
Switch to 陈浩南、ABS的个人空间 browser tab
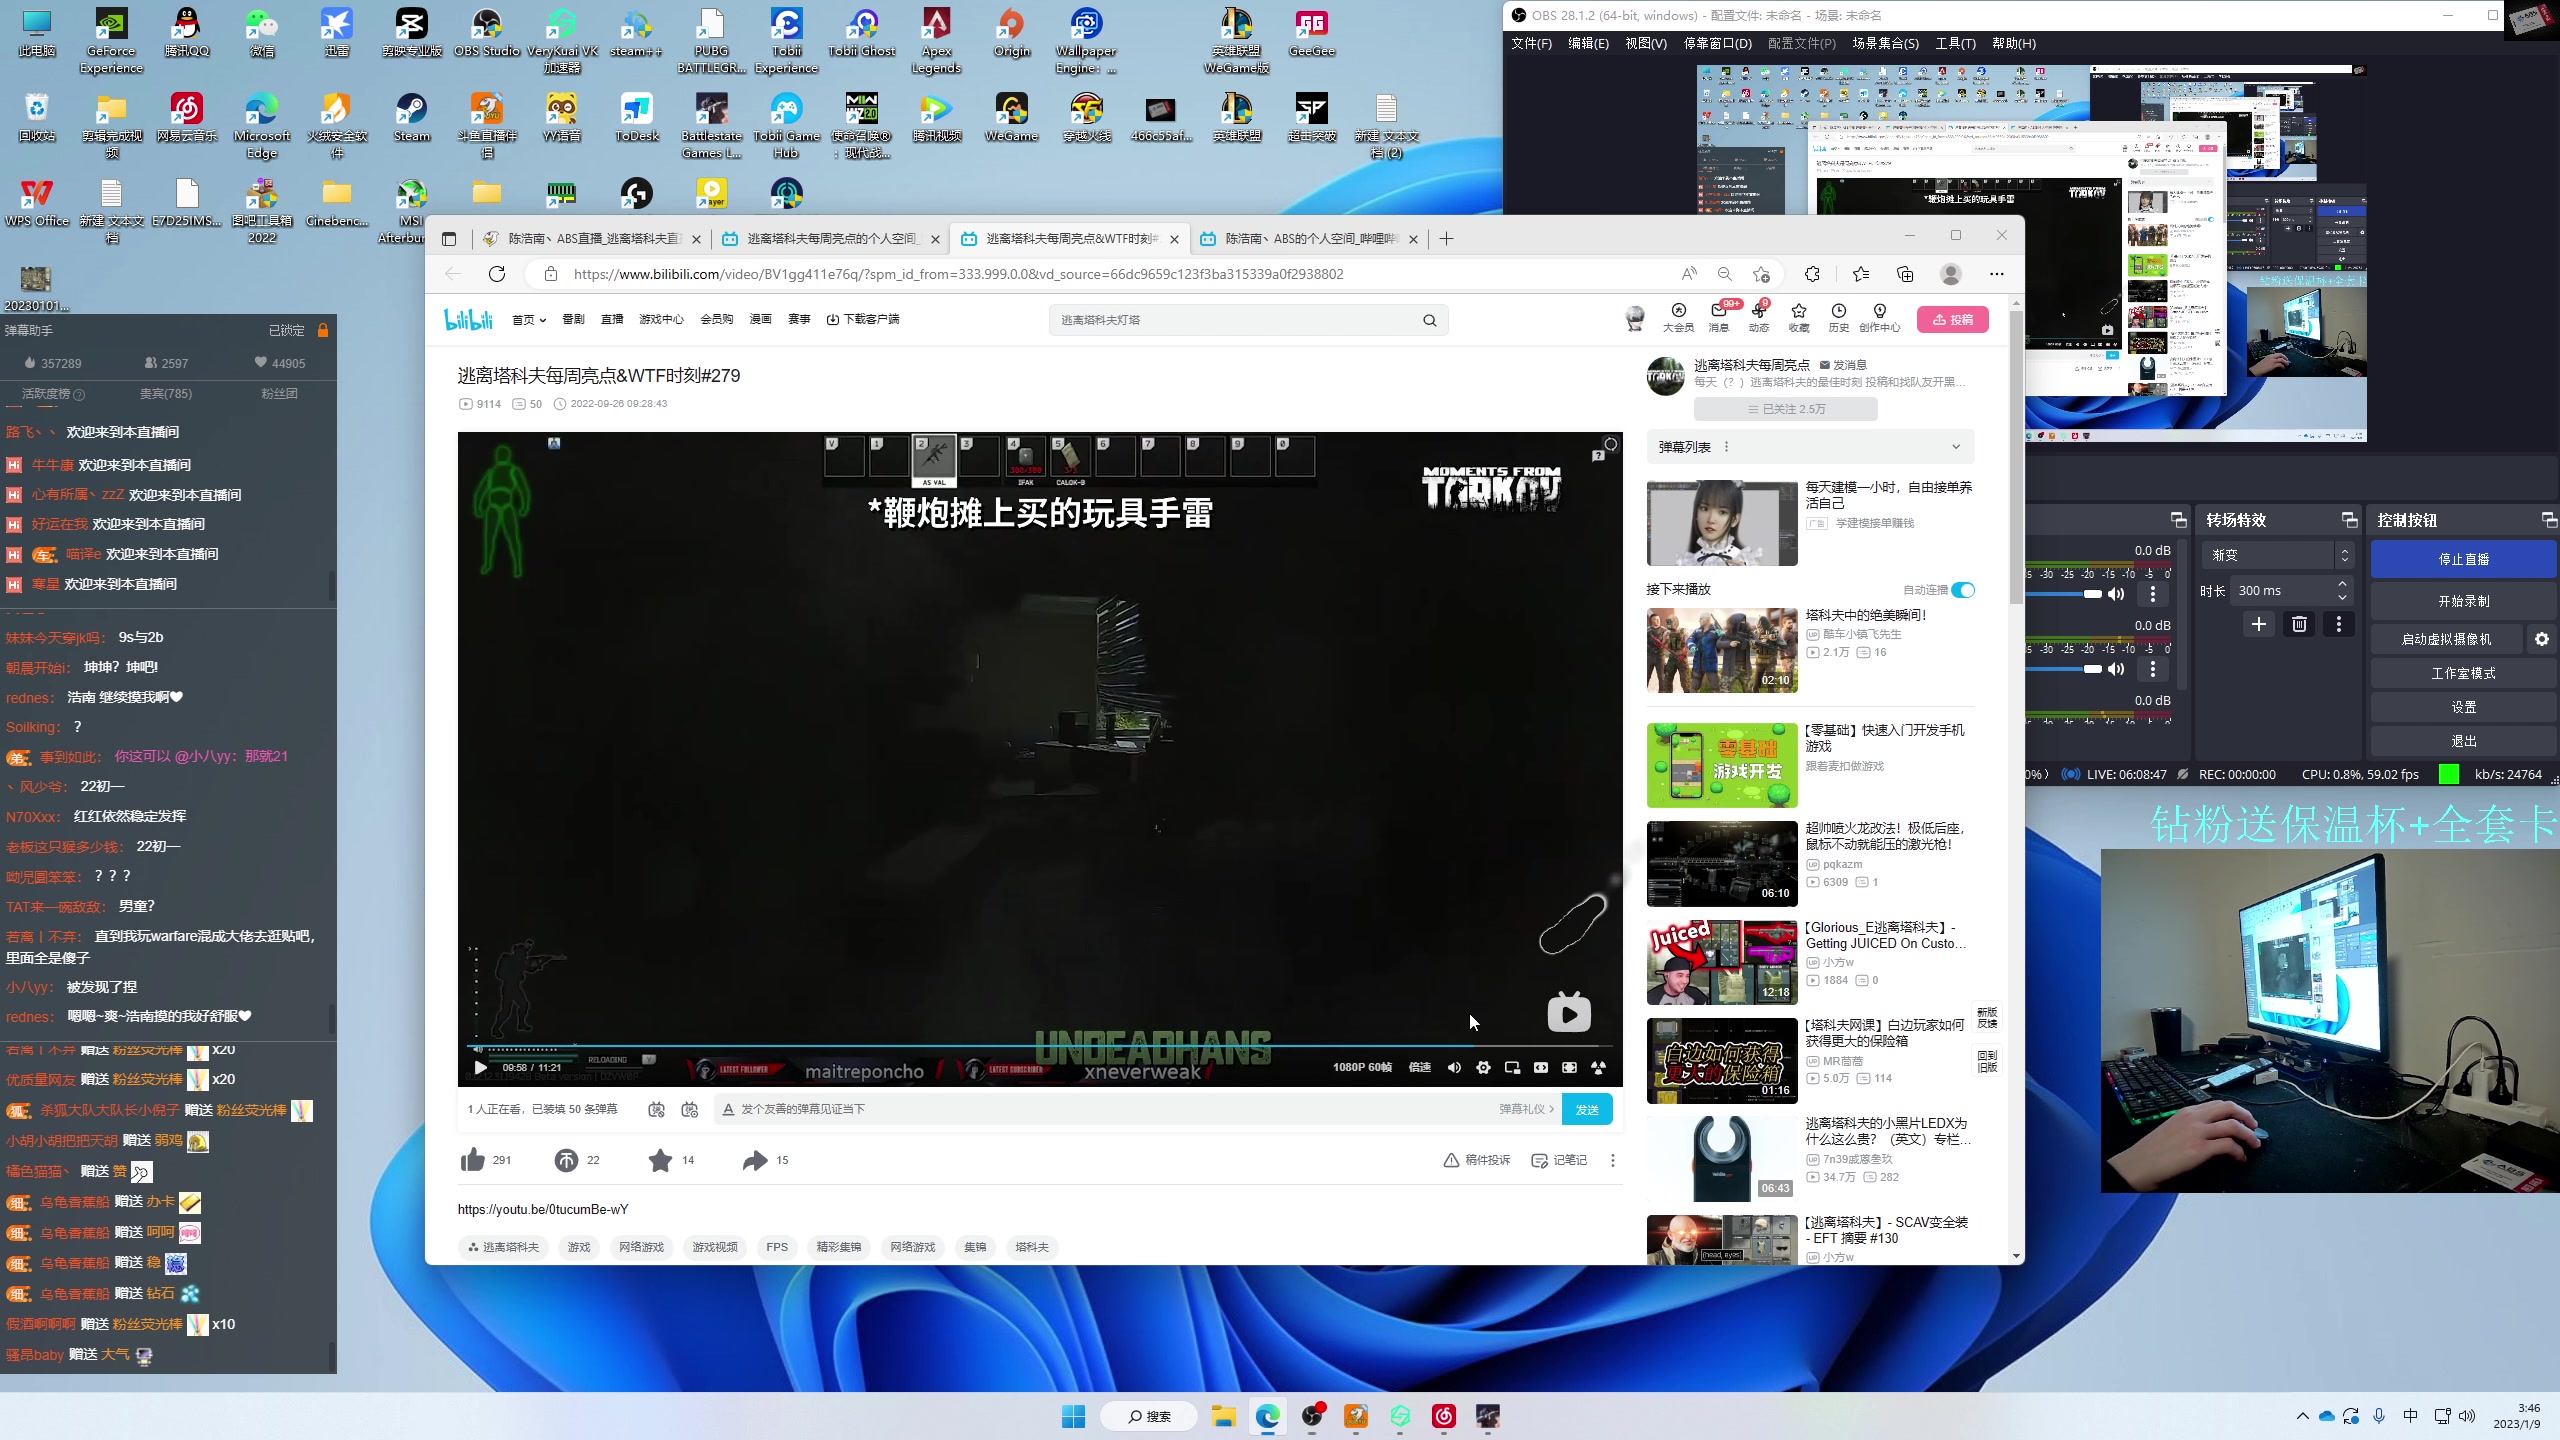[1309, 239]
